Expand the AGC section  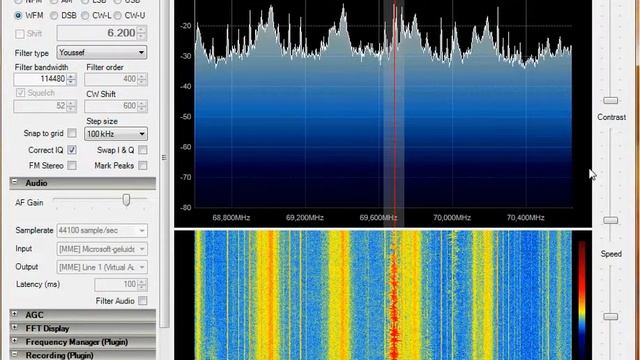point(15,314)
